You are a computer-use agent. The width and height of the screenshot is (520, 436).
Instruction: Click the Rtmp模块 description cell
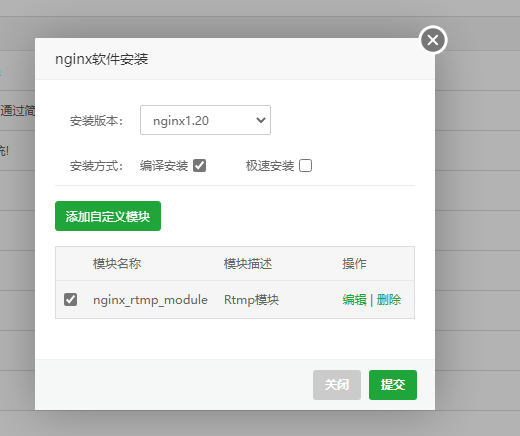(x=251, y=300)
